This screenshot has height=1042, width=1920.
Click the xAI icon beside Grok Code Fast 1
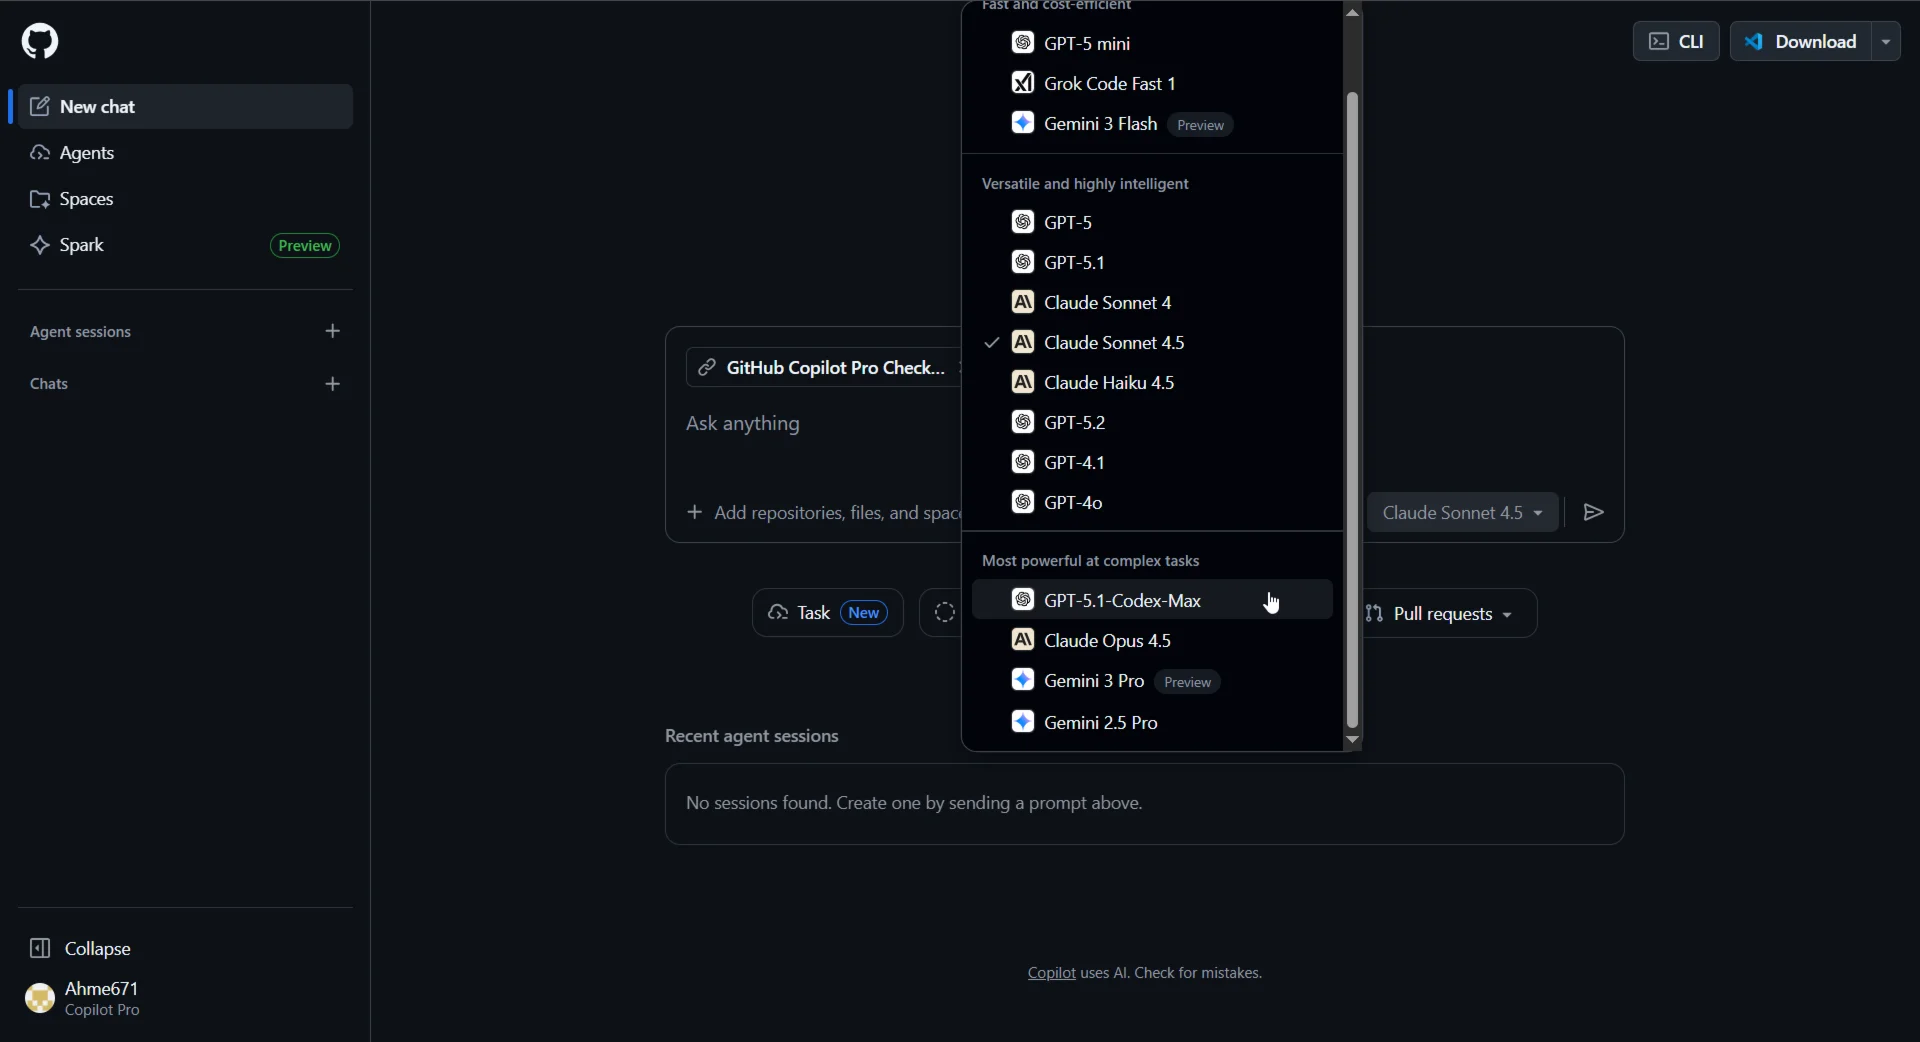pyautogui.click(x=1022, y=83)
